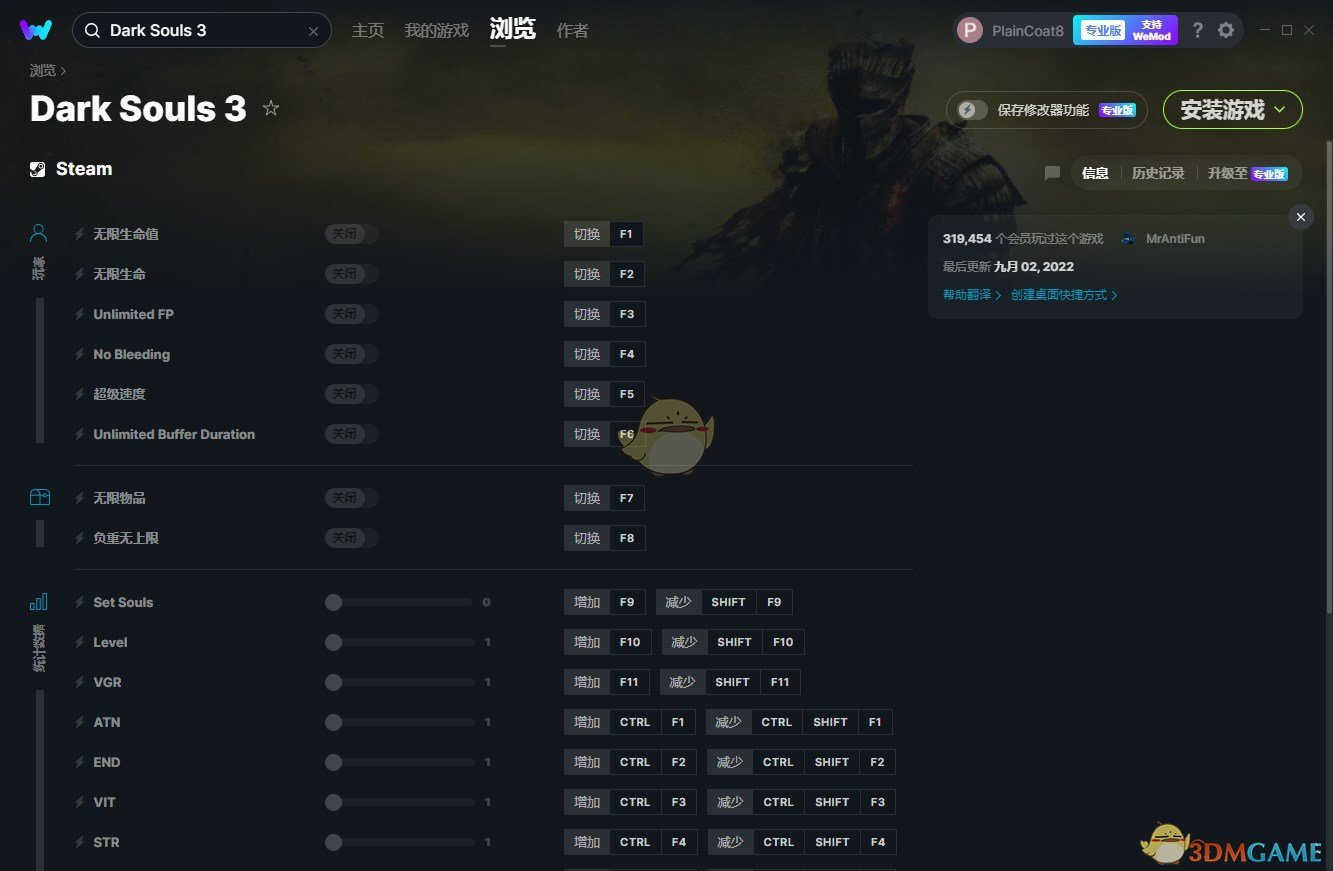
Task: Open the 创建桌面快捷方式 link
Action: click(x=1064, y=295)
